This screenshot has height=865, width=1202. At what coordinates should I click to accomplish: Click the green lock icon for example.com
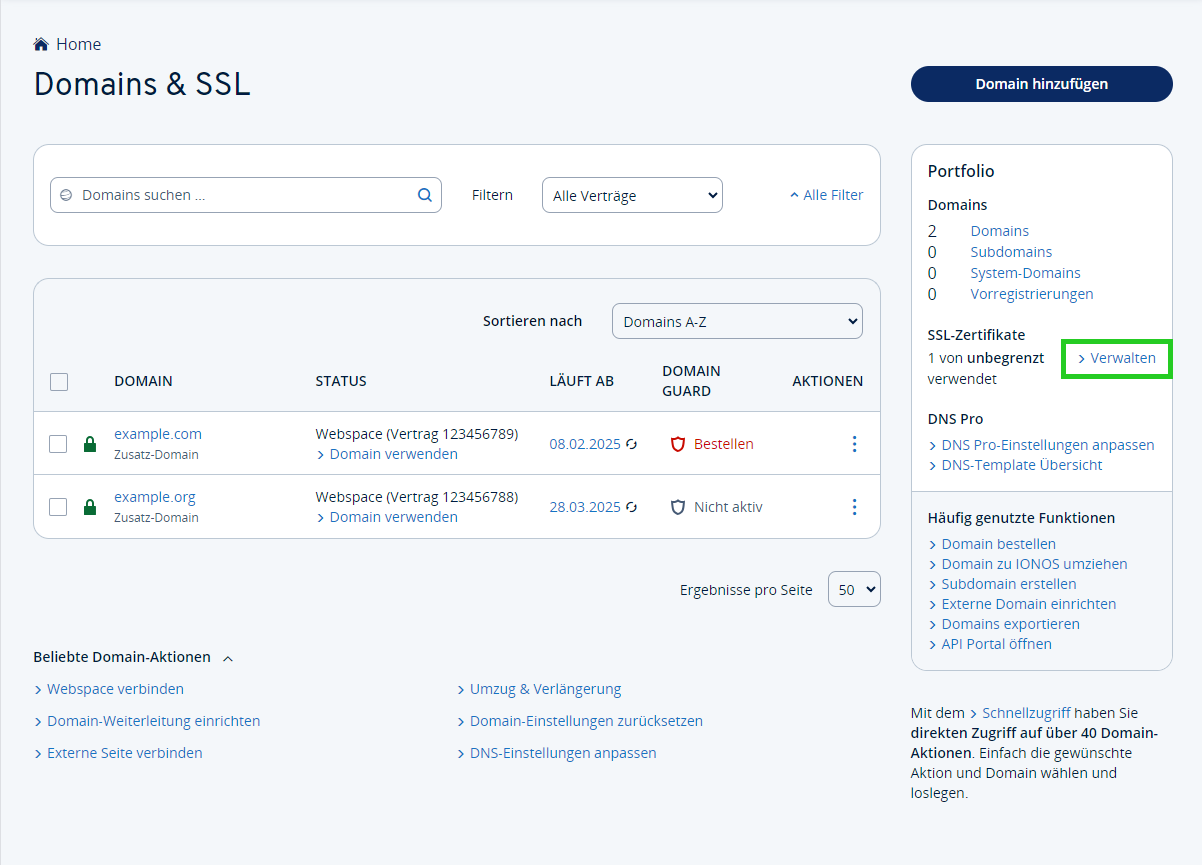click(90, 444)
